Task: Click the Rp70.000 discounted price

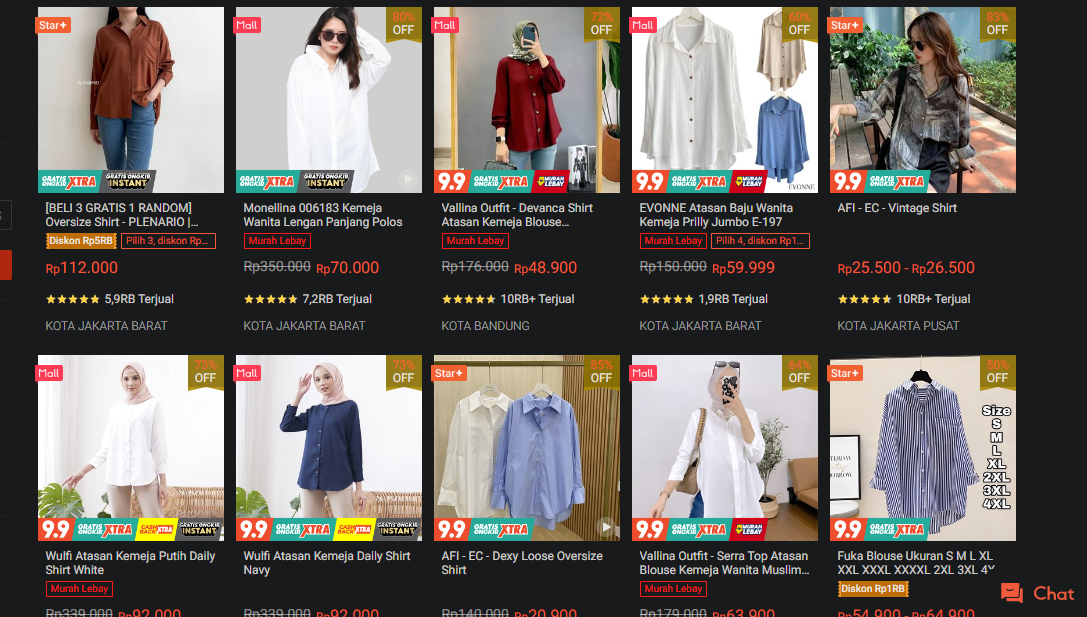Action: click(347, 268)
